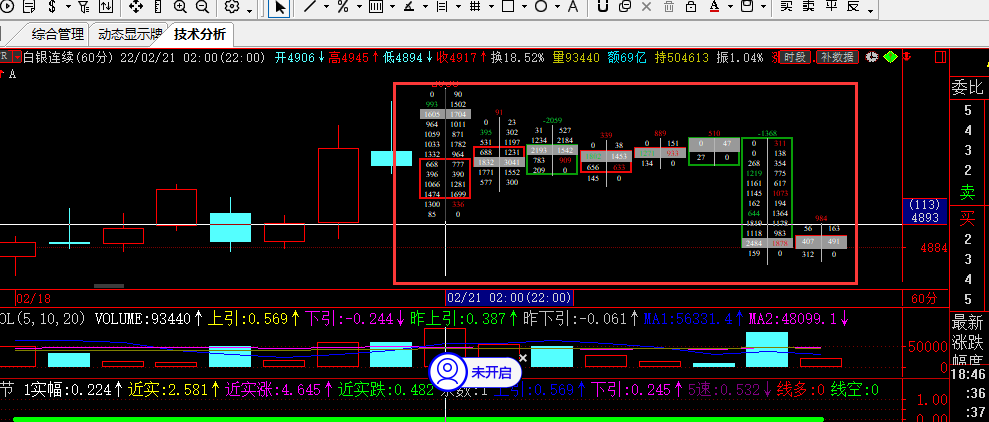Click the 时段 button
989x422 pixels.
pyautogui.click(x=795, y=57)
